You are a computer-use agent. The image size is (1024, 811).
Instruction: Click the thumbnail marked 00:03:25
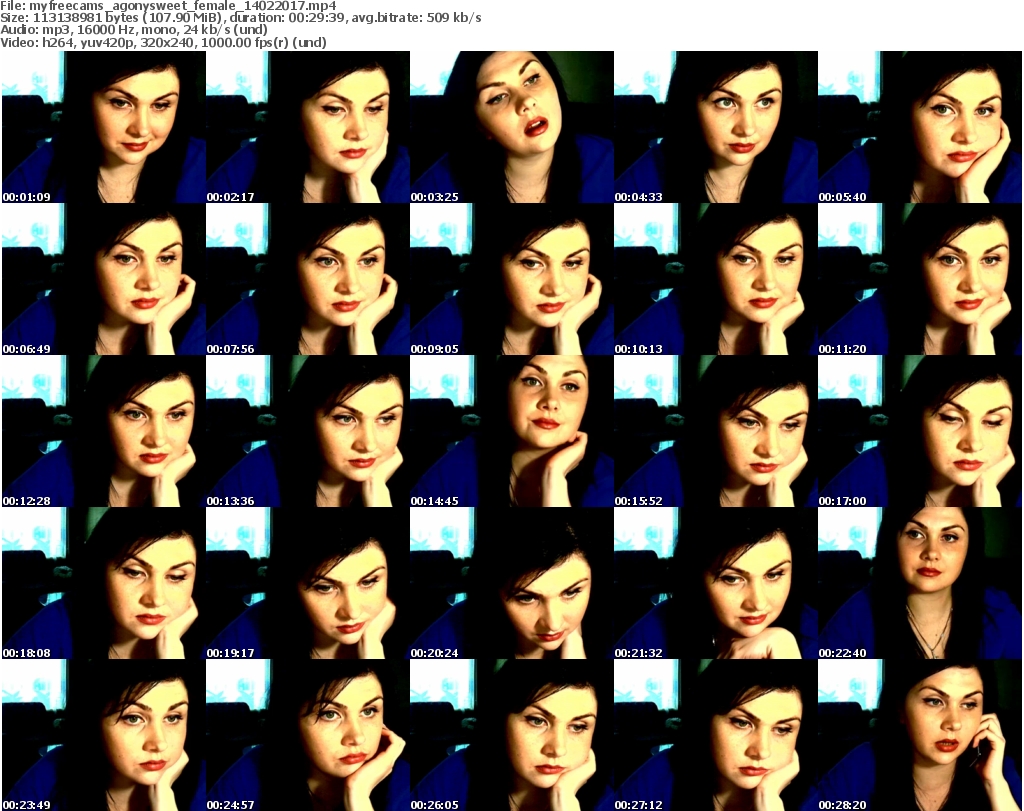(x=512, y=127)
